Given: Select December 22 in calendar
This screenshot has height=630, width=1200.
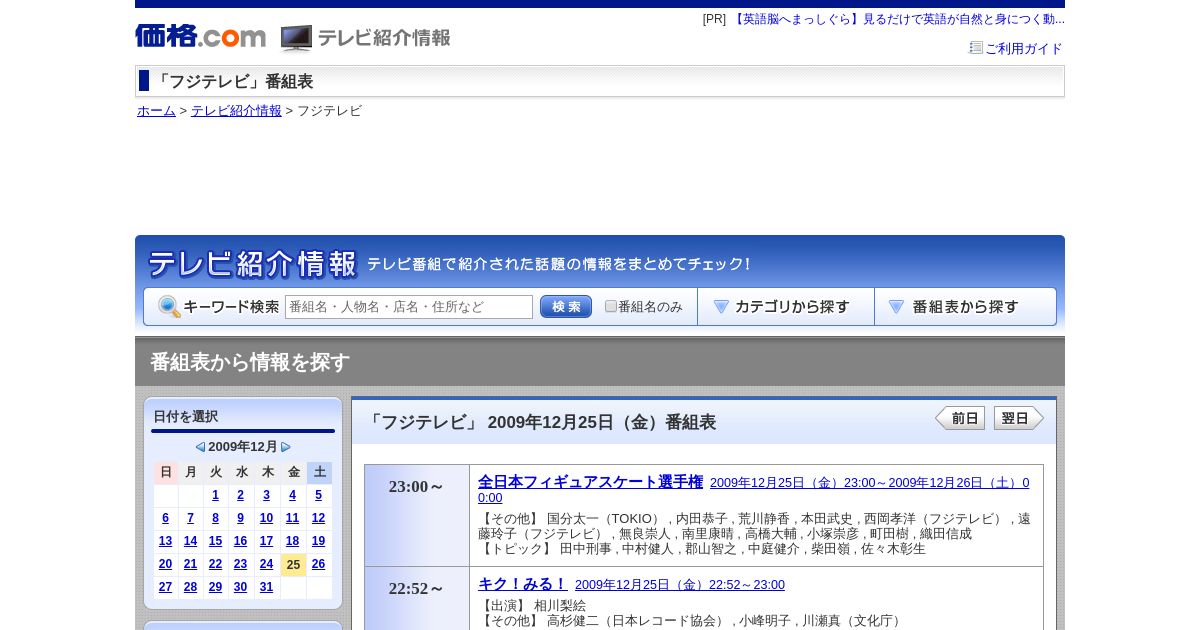Looking at the screenshot, I should pyautogui.click(x=215, y=564).
